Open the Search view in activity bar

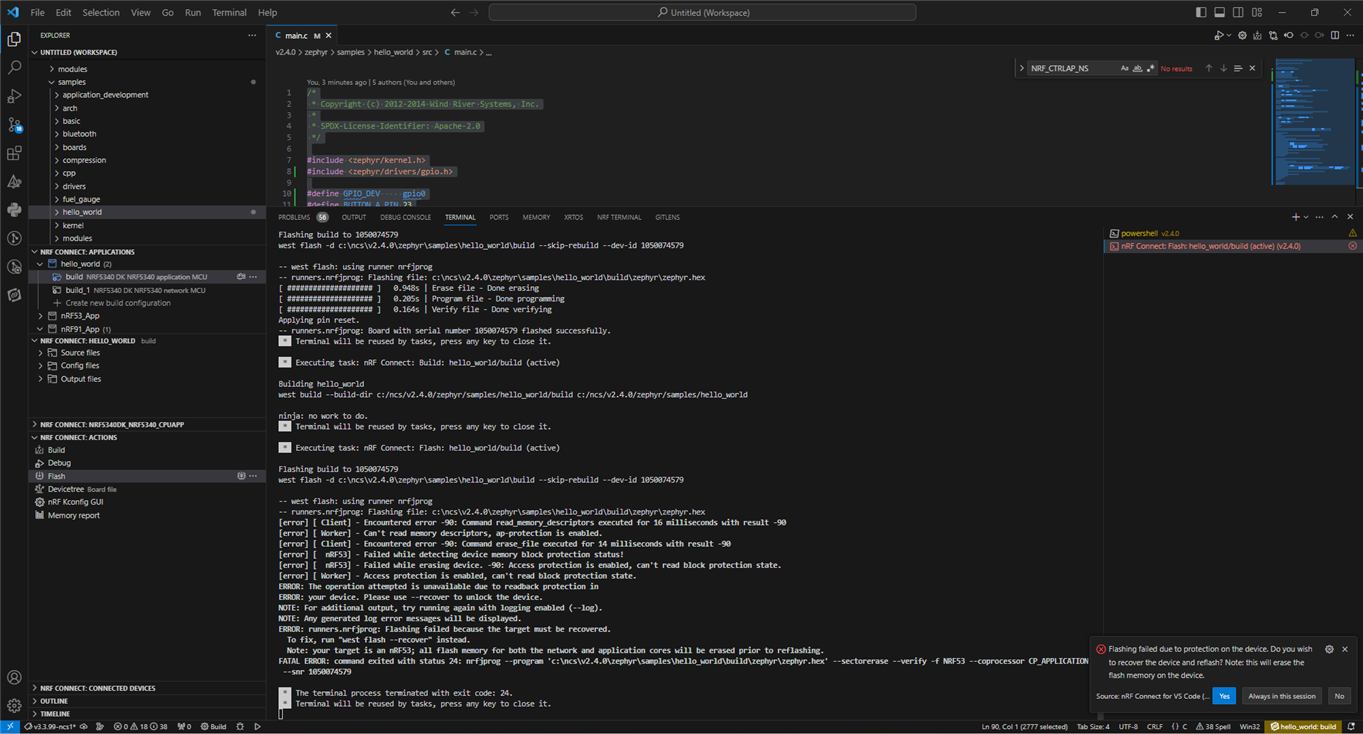(14, 68)
